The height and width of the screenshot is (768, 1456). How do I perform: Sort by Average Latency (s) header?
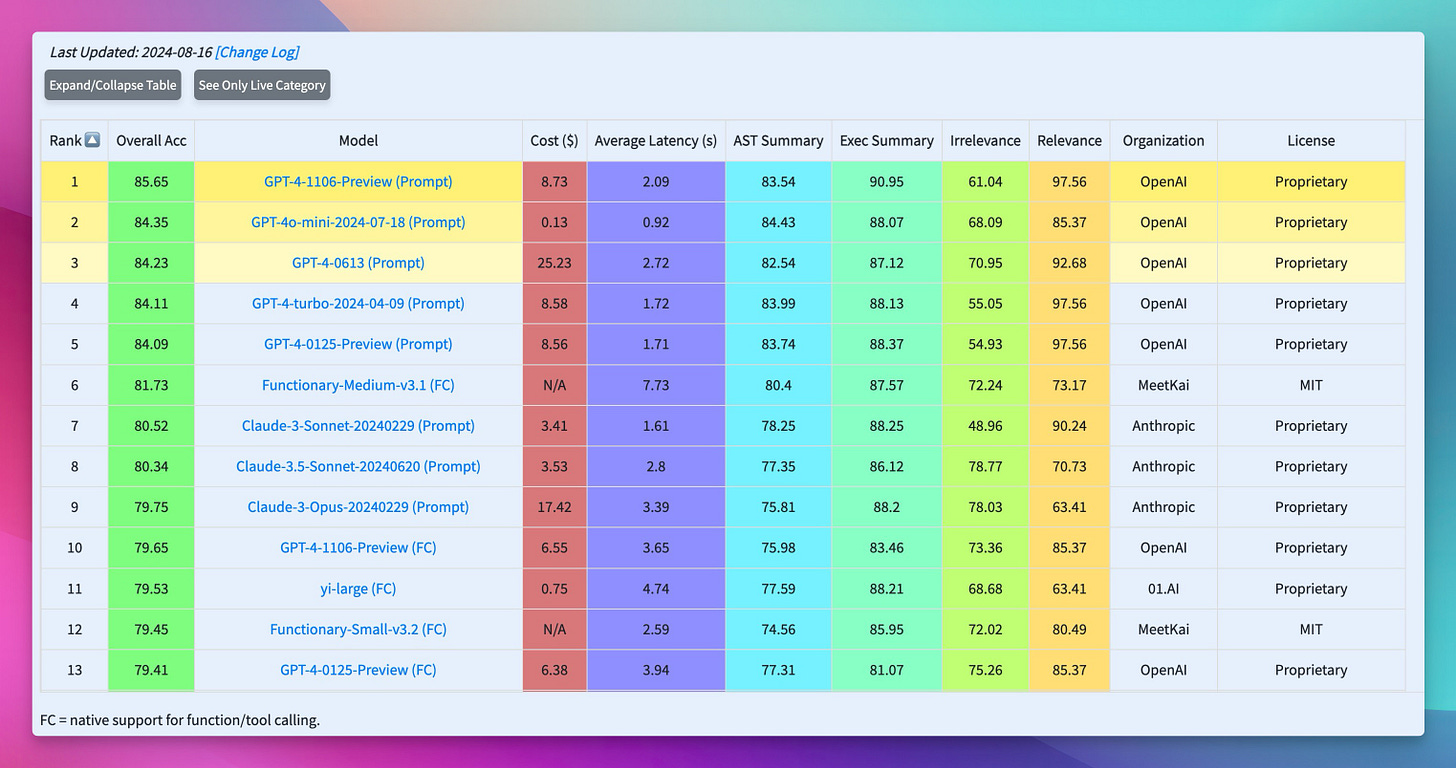point(656,141)
